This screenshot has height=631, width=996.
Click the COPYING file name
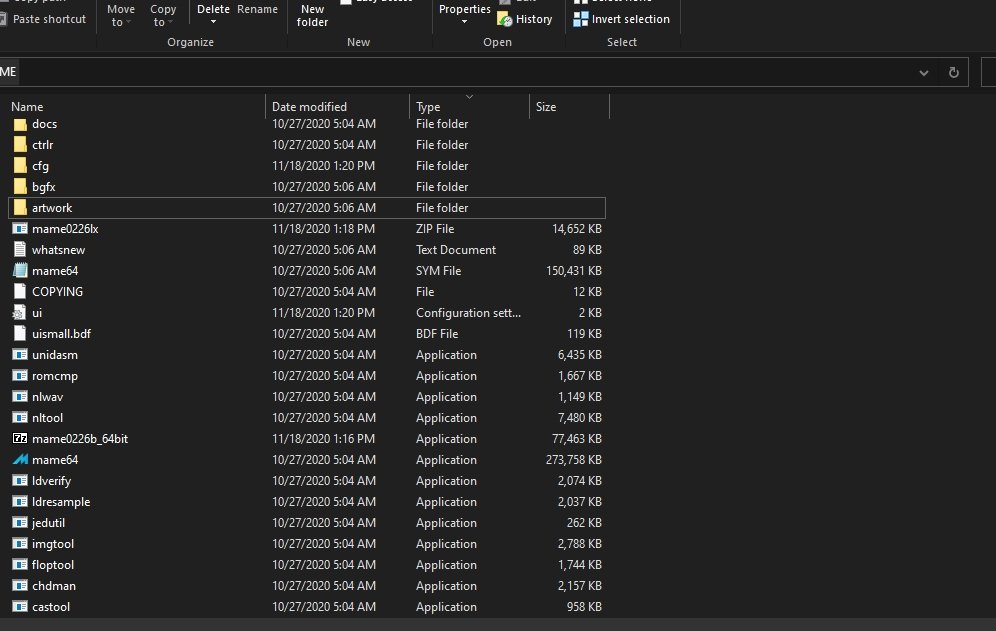click(58, 292)
